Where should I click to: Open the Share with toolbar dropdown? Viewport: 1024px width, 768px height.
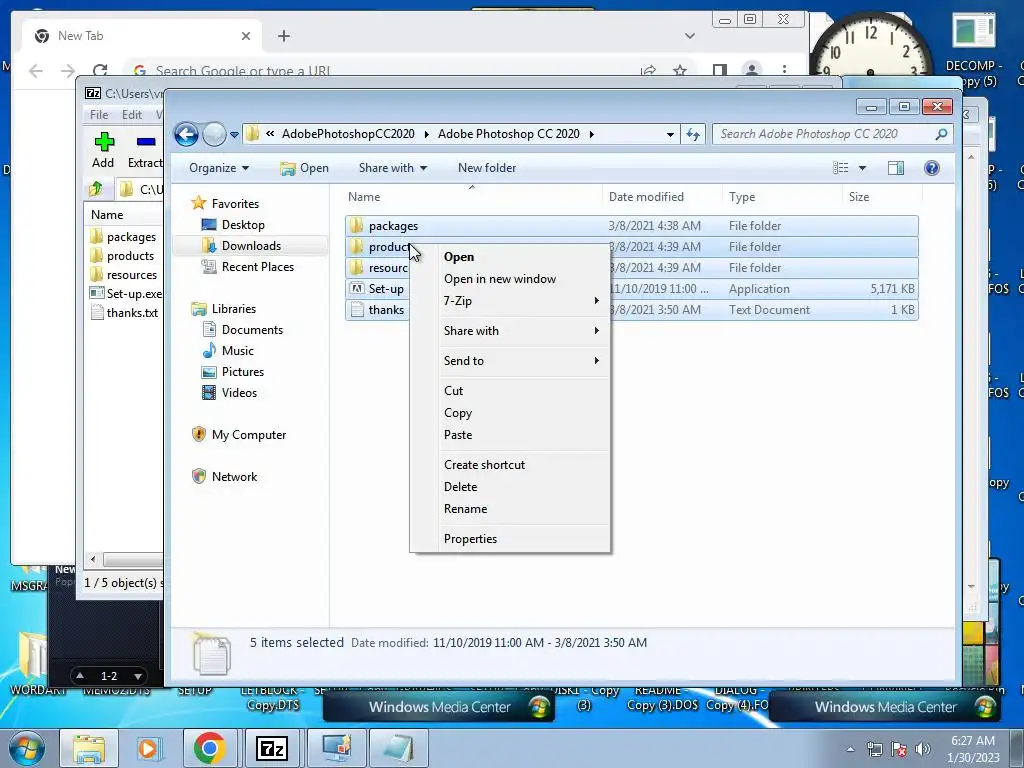pyautogui.click(x=392, y=168)
